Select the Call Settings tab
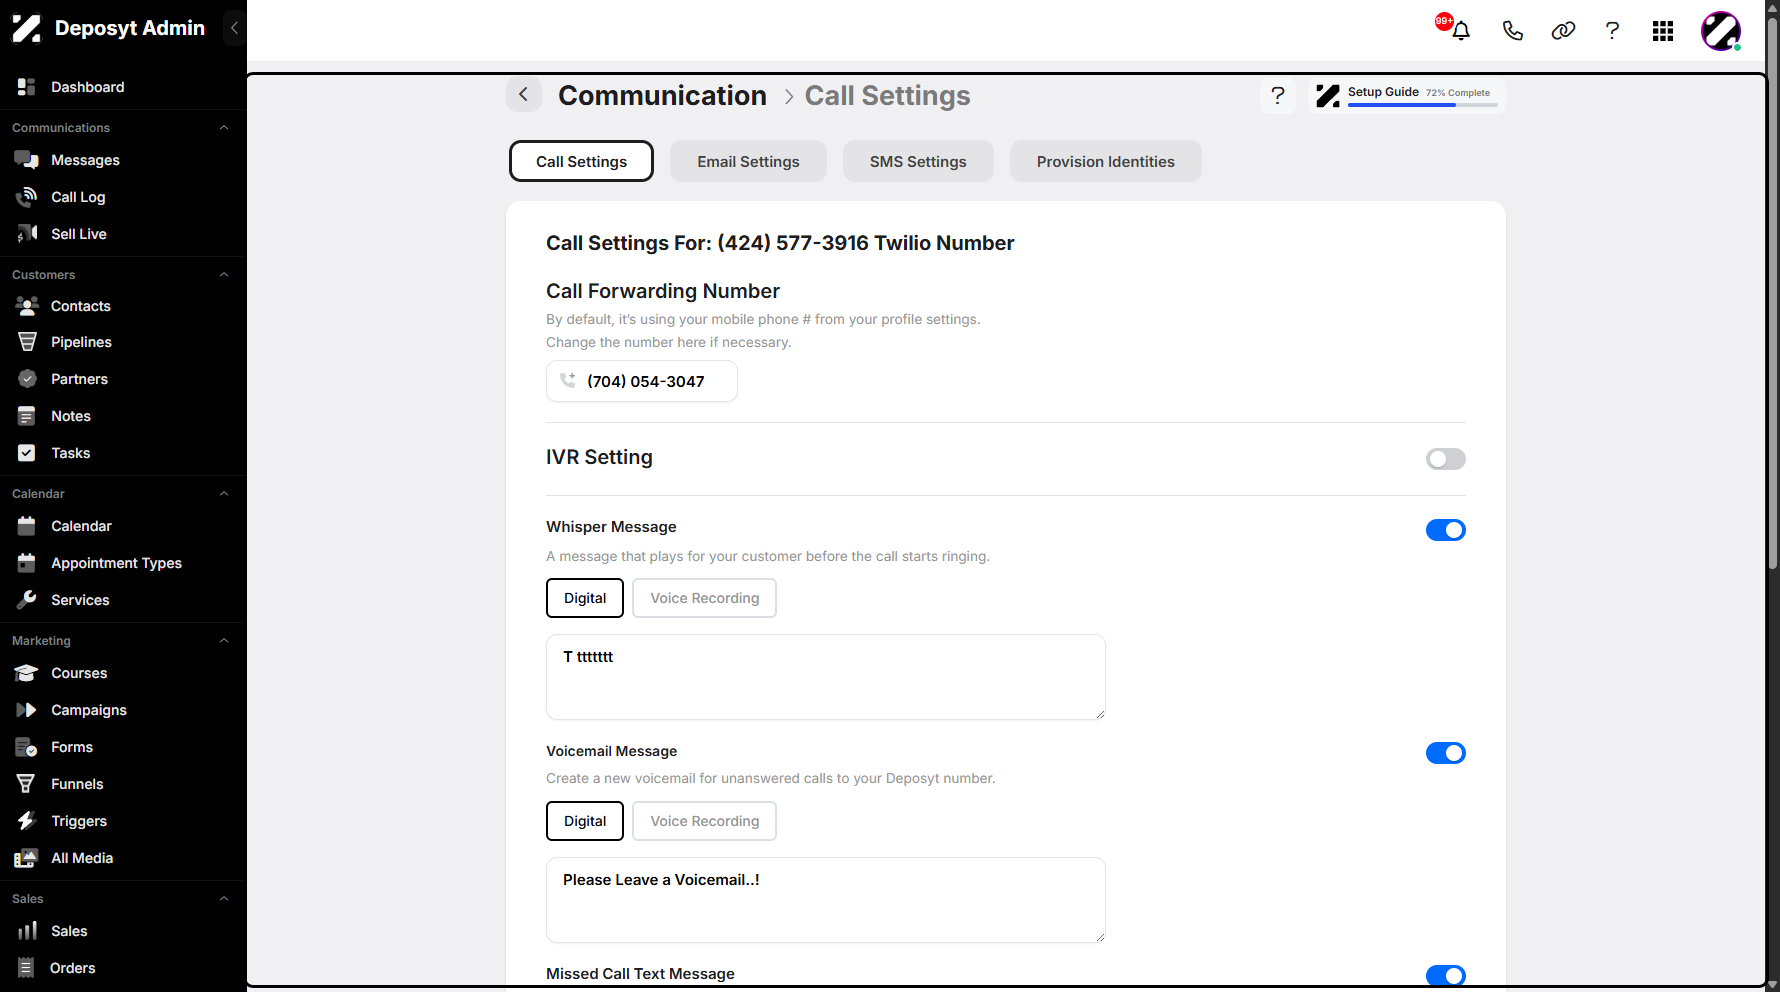This screenshot has height=992, width=1780. pyautogui.click(x=581, y=161)
